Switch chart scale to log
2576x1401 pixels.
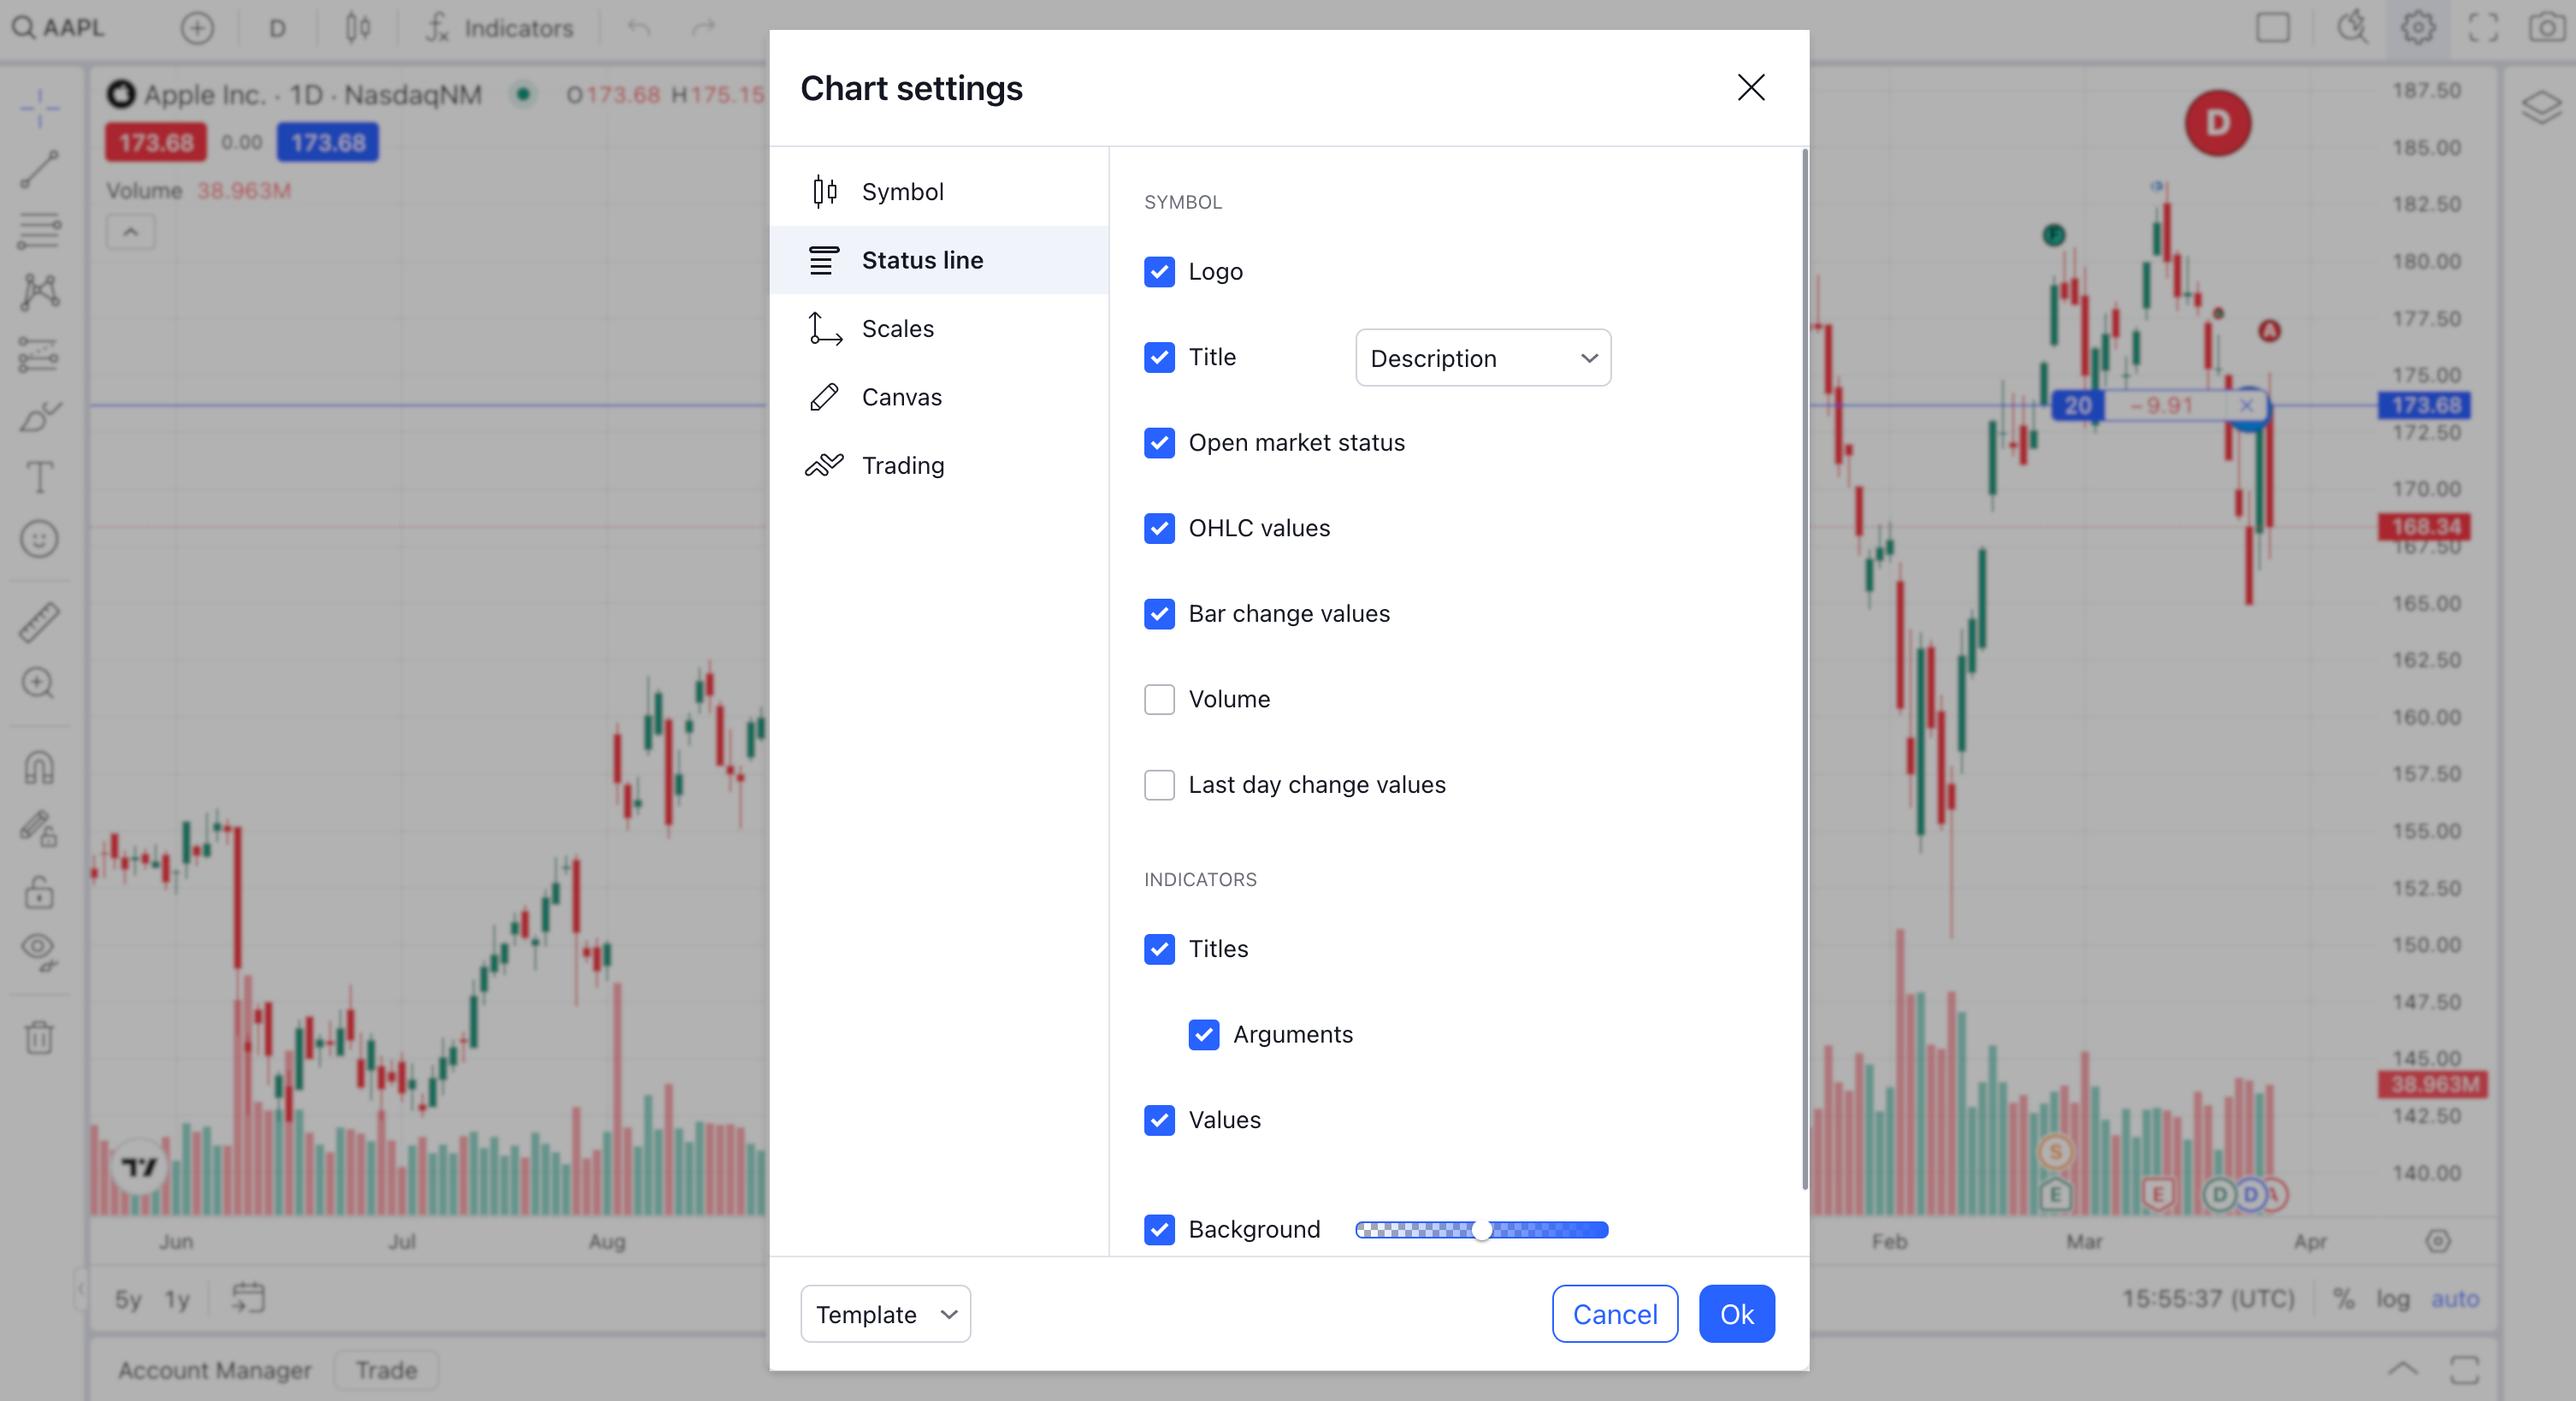[2392, 1299]
